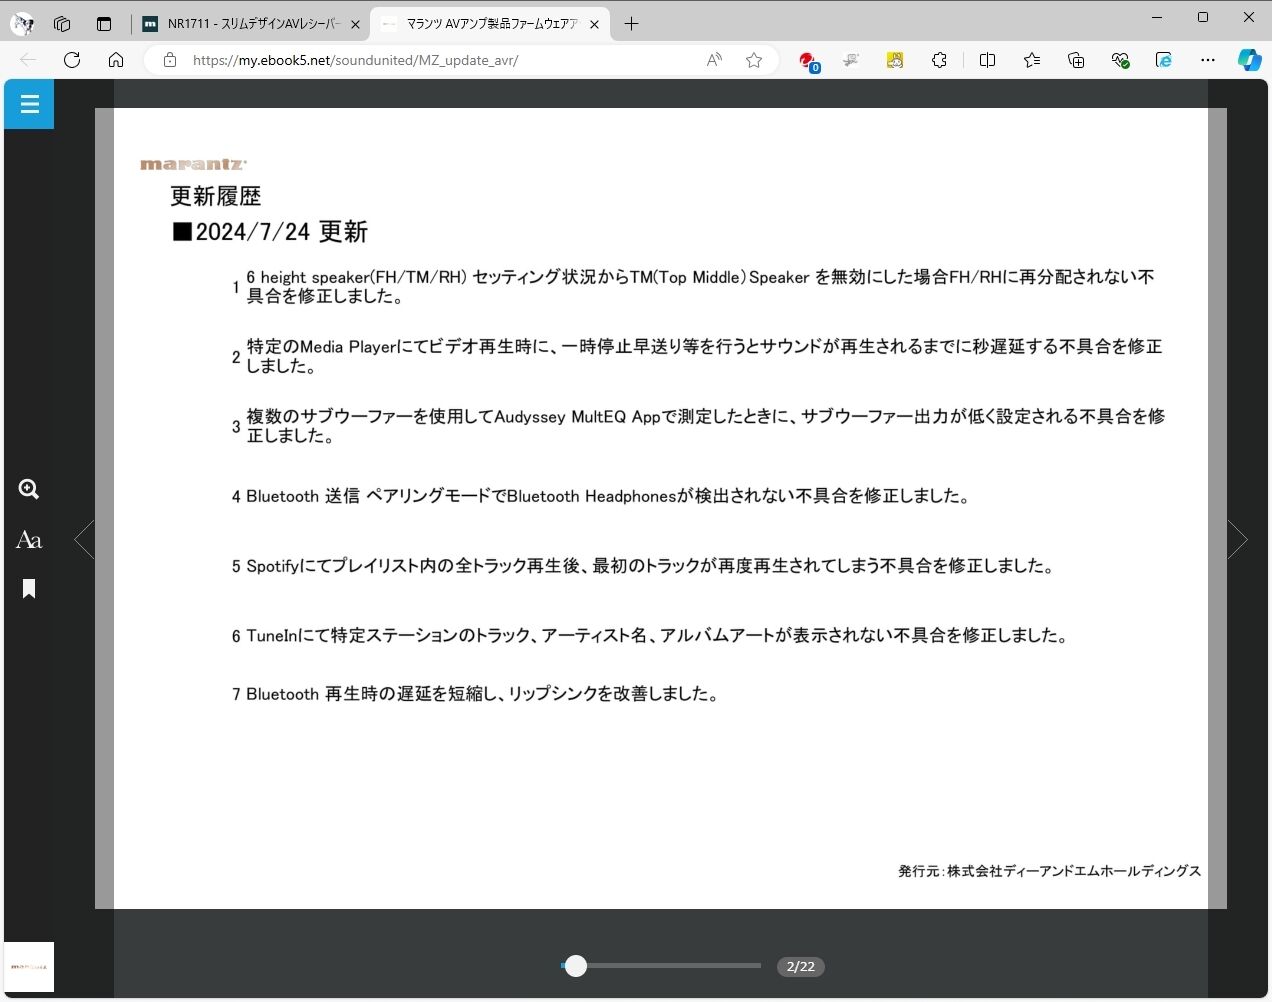Viewport: 1272px width, 1002px height.
Task: Go to previous page with left arrow
Action: pyautogui.click(x=85, y=540)
